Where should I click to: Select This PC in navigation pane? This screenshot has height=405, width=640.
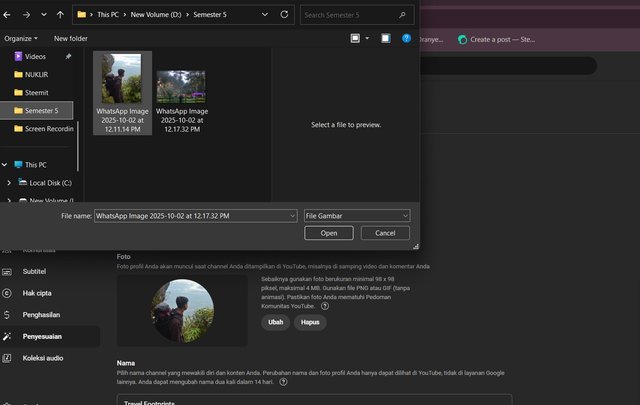coord(36,165)
